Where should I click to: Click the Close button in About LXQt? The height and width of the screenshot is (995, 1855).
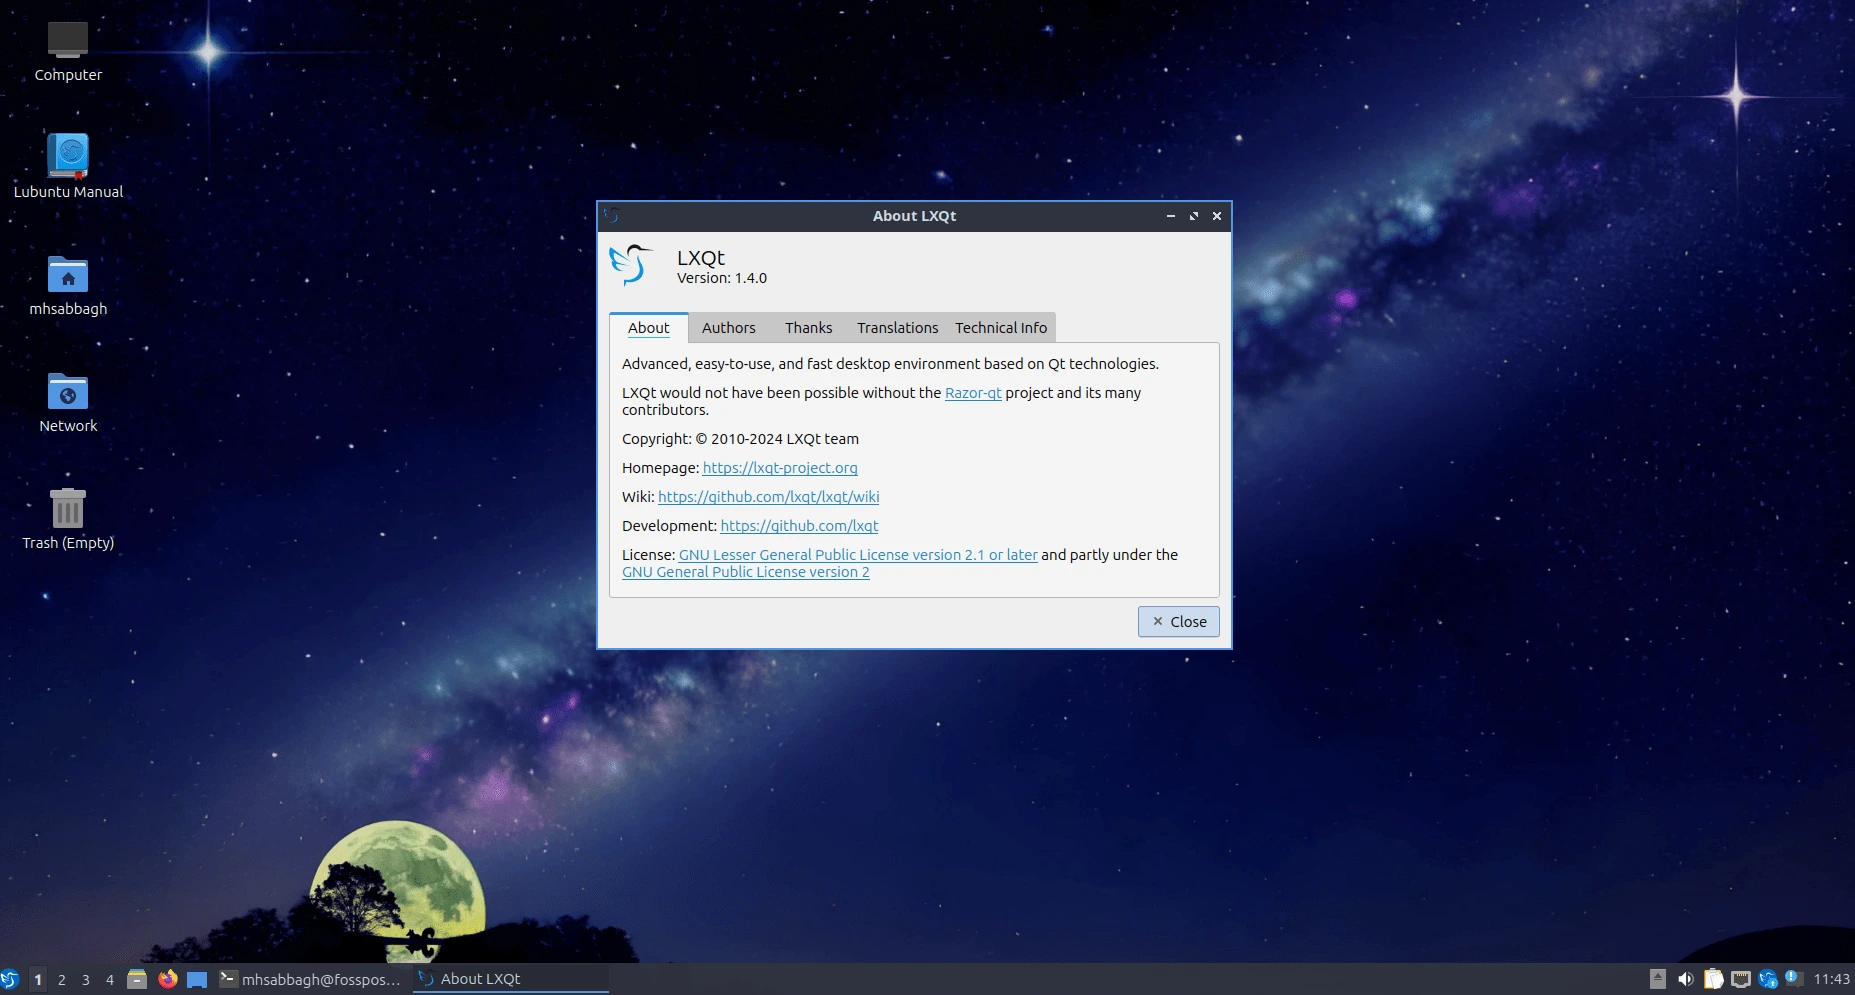click(x=1178, y=621)
